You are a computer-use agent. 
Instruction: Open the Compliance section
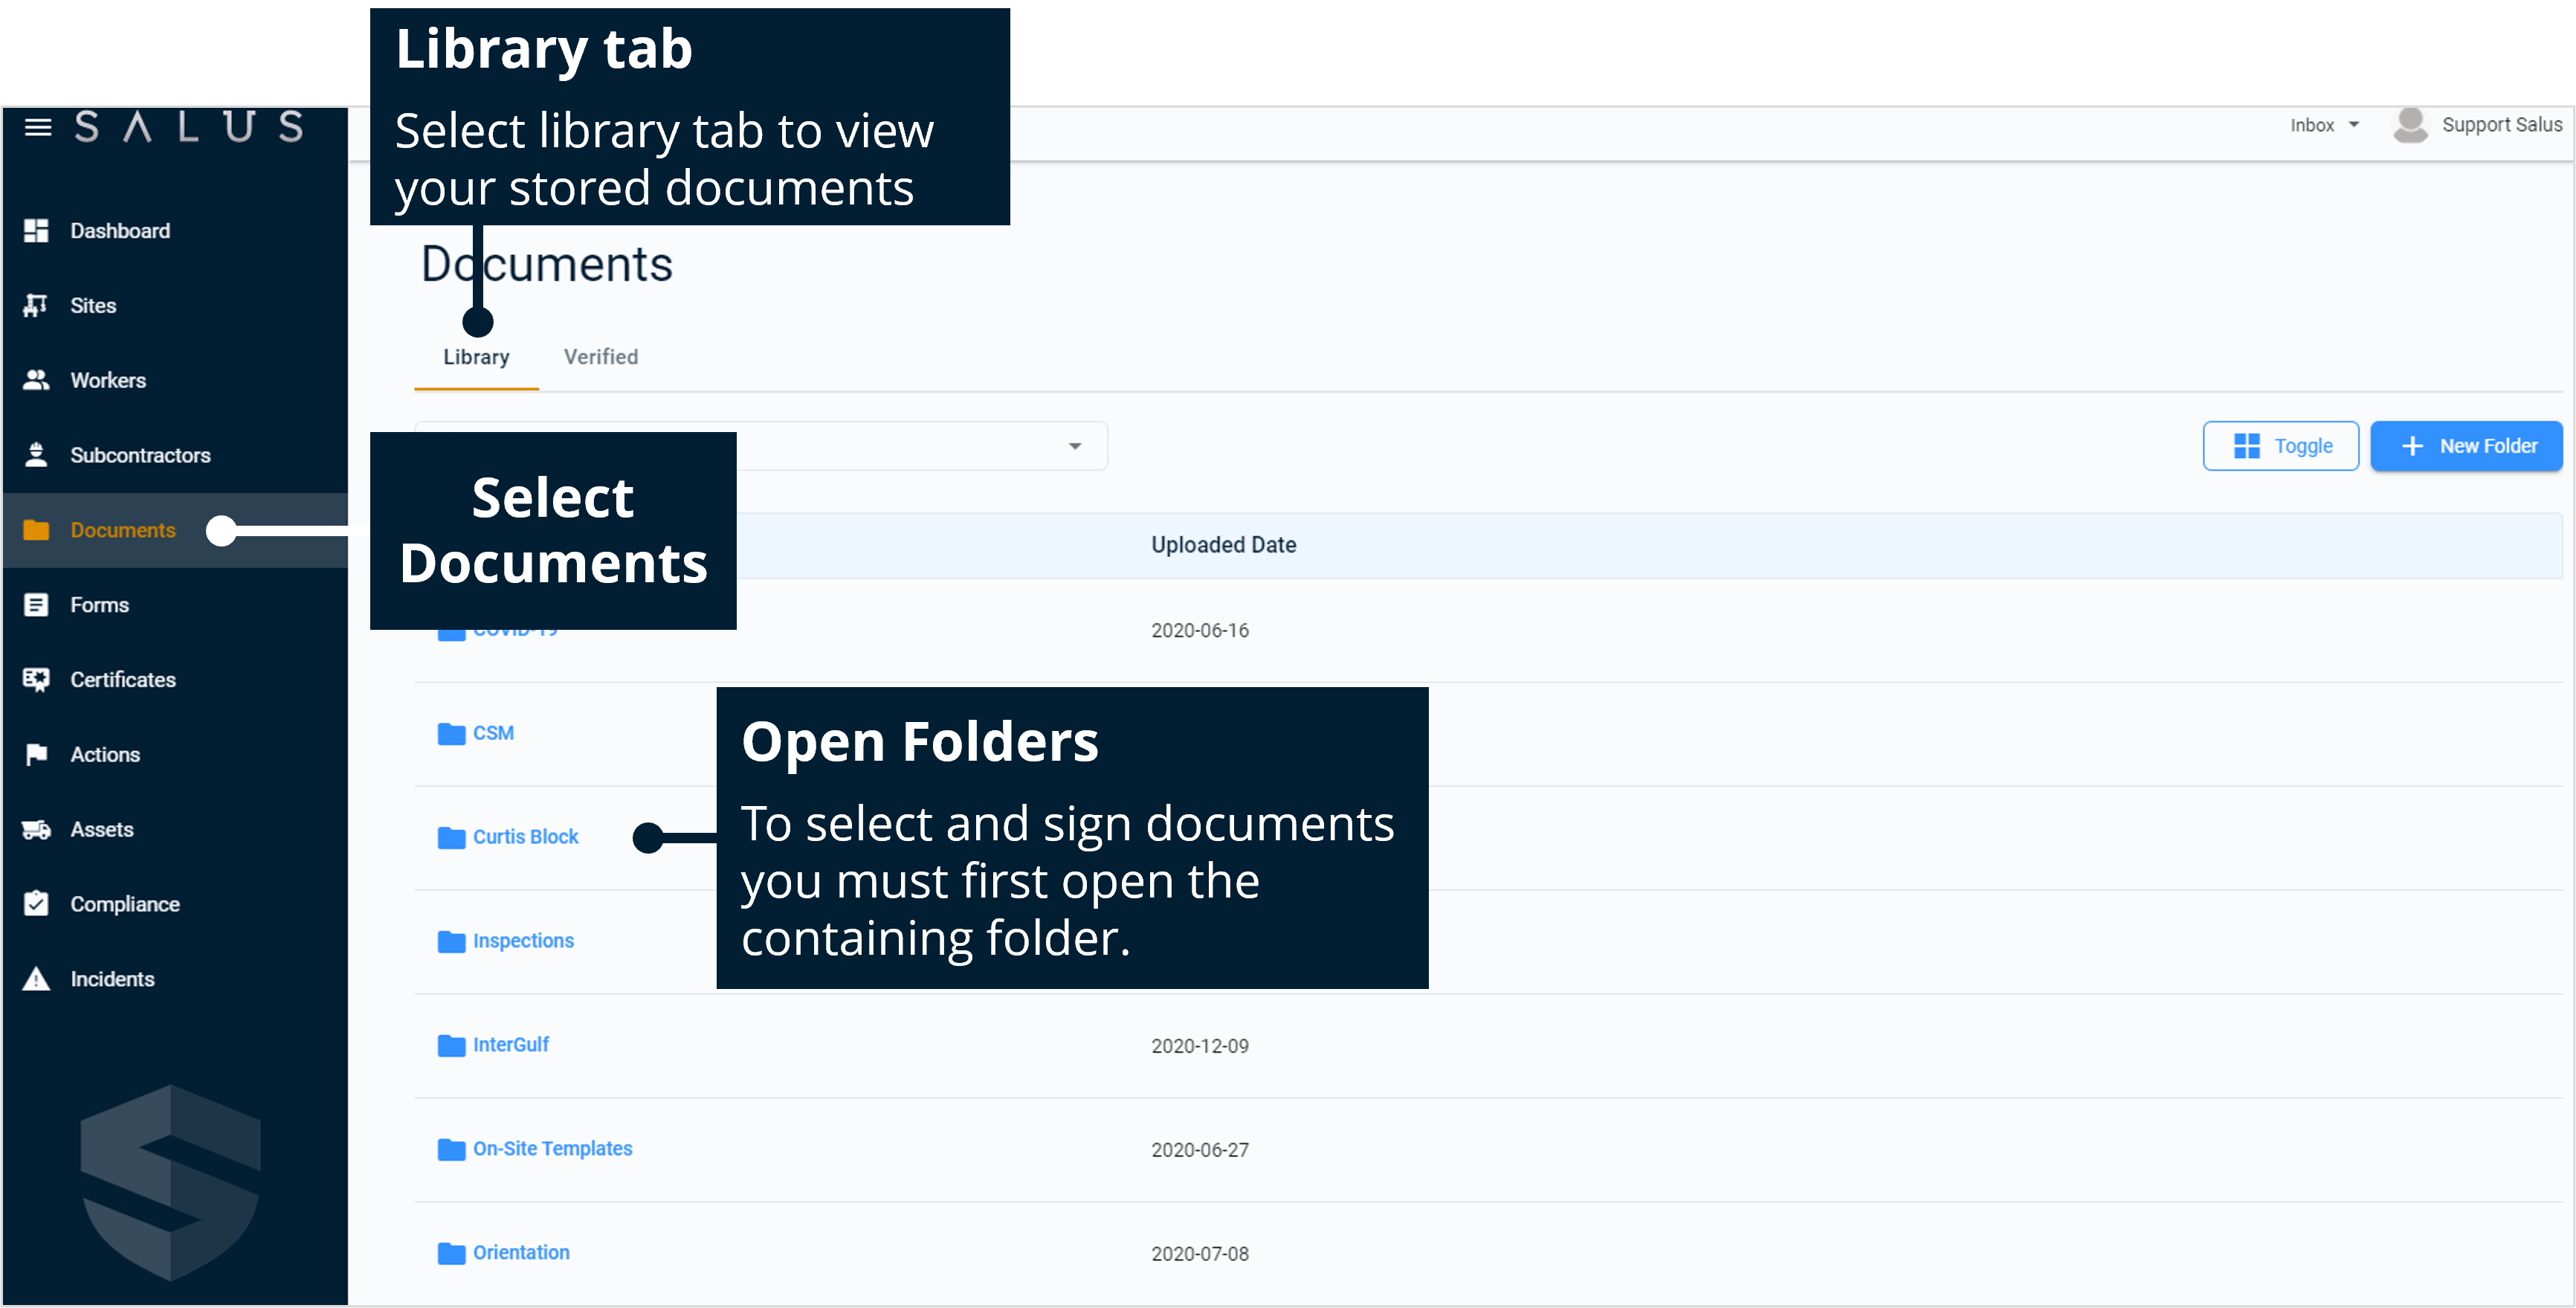coord(125,903)
